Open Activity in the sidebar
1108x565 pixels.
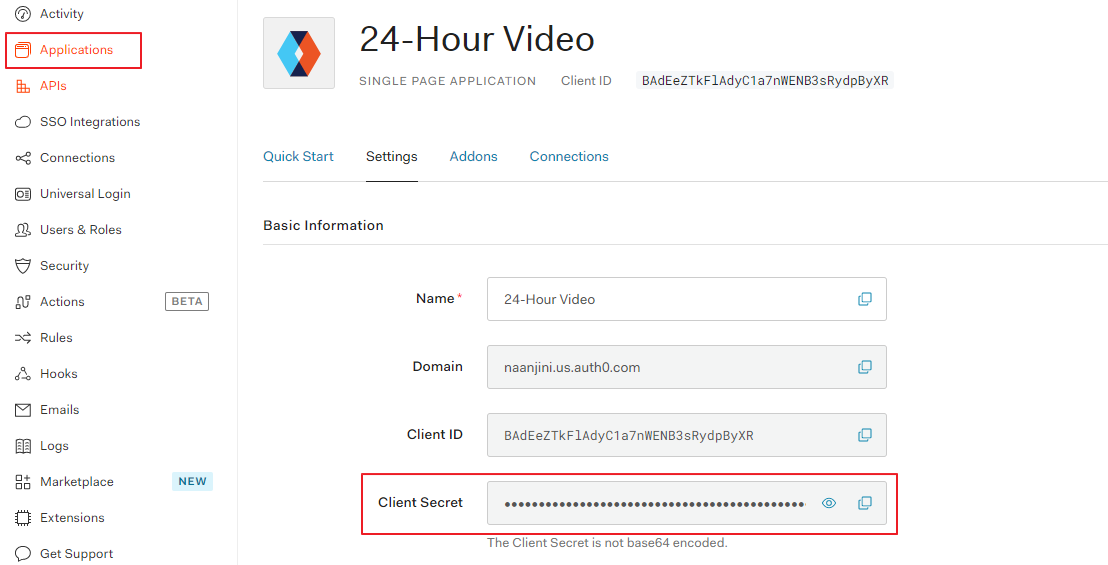point(61,13)
